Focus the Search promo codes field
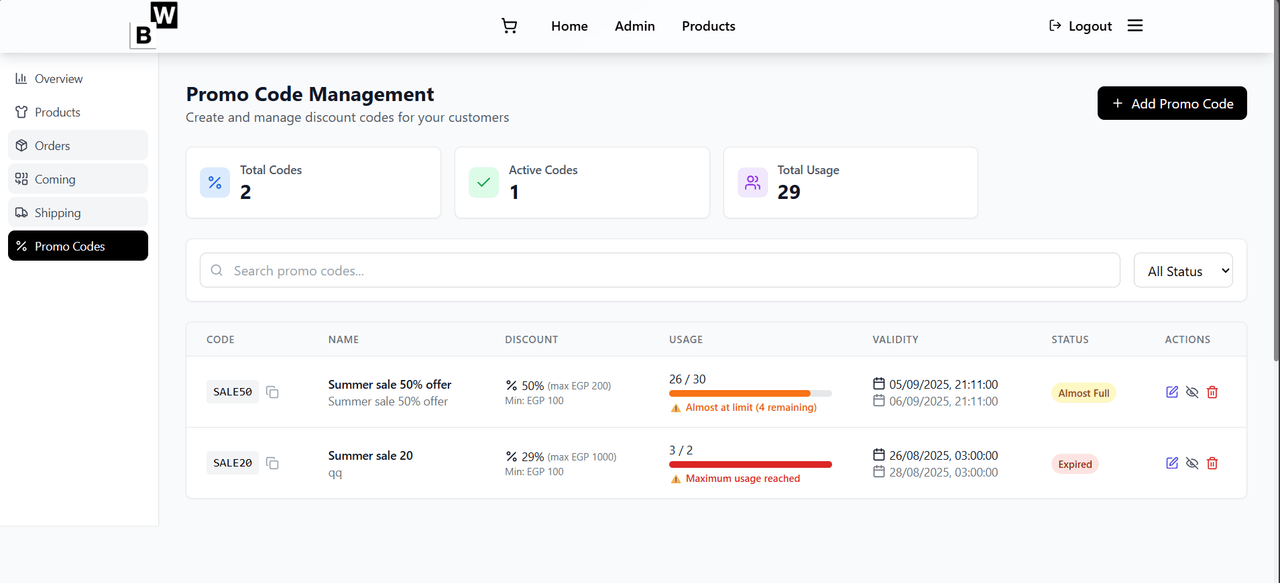The height and width of the screenshot is (583, 1280). click(x=660, y=271)
